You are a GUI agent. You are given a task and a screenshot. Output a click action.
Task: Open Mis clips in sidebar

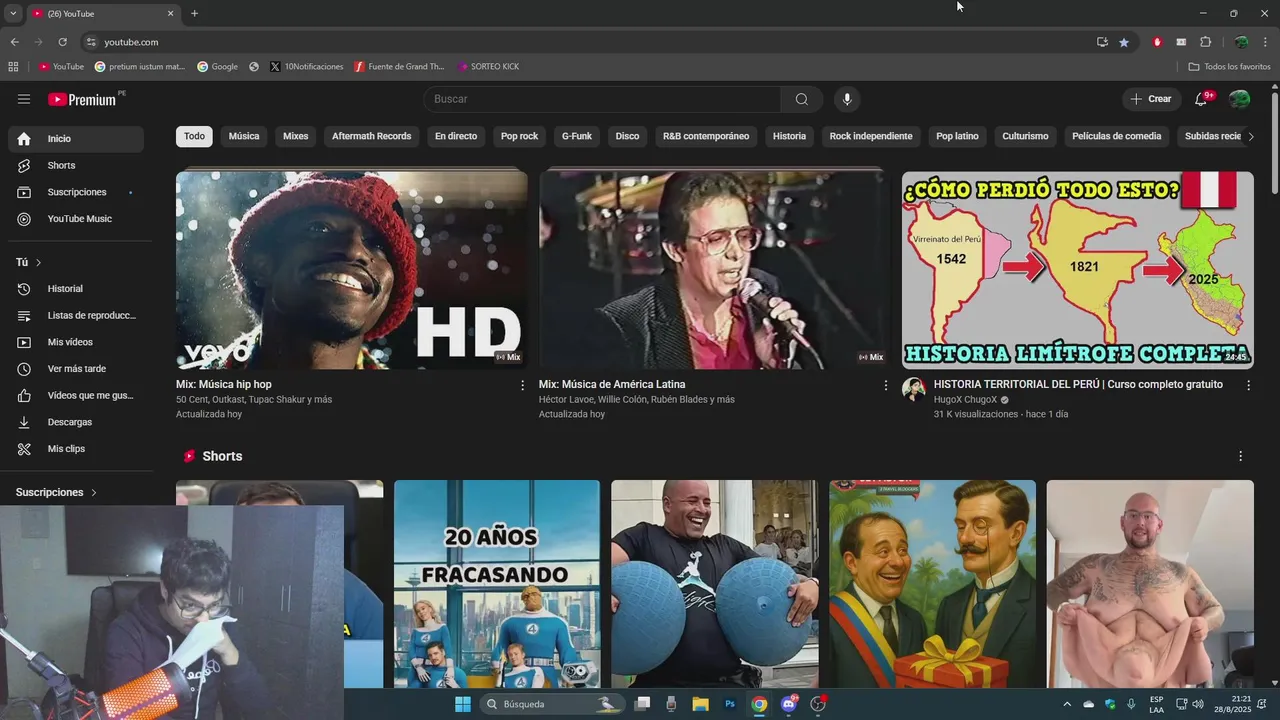point(76,449)
